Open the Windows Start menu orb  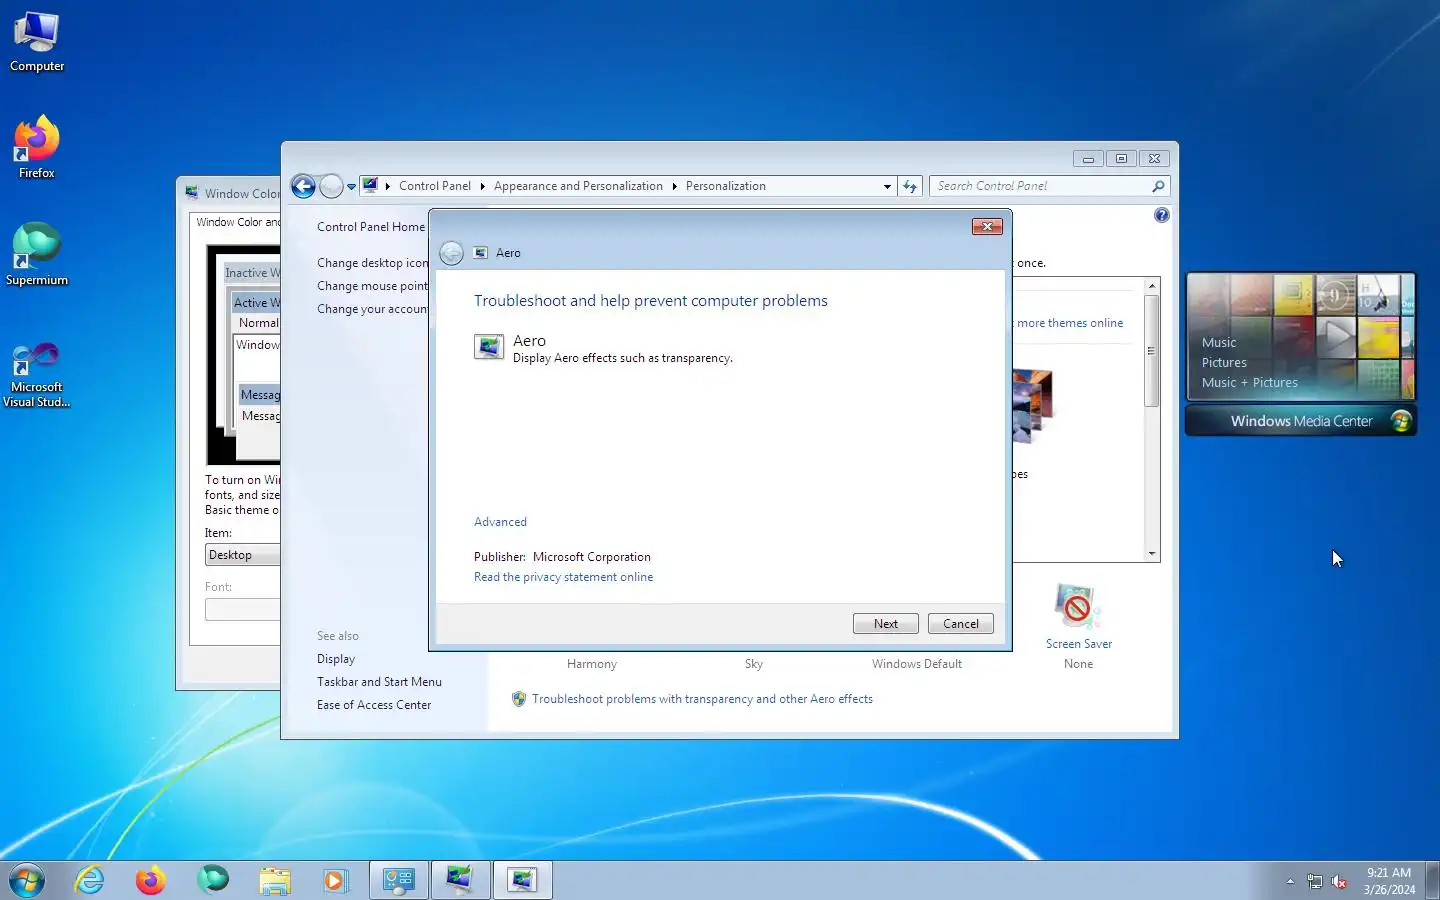(27, 880)
